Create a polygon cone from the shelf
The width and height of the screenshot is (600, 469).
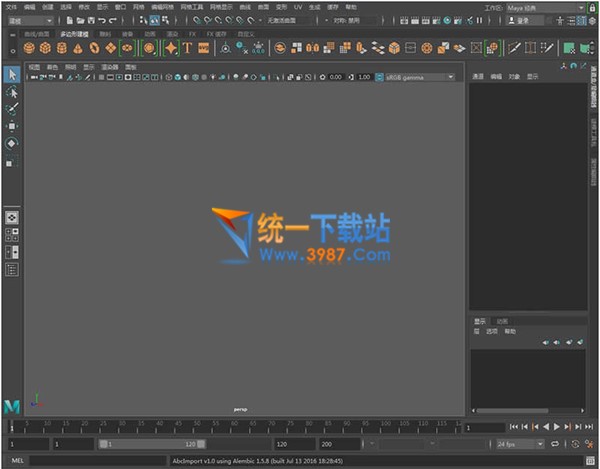(78, 48)
